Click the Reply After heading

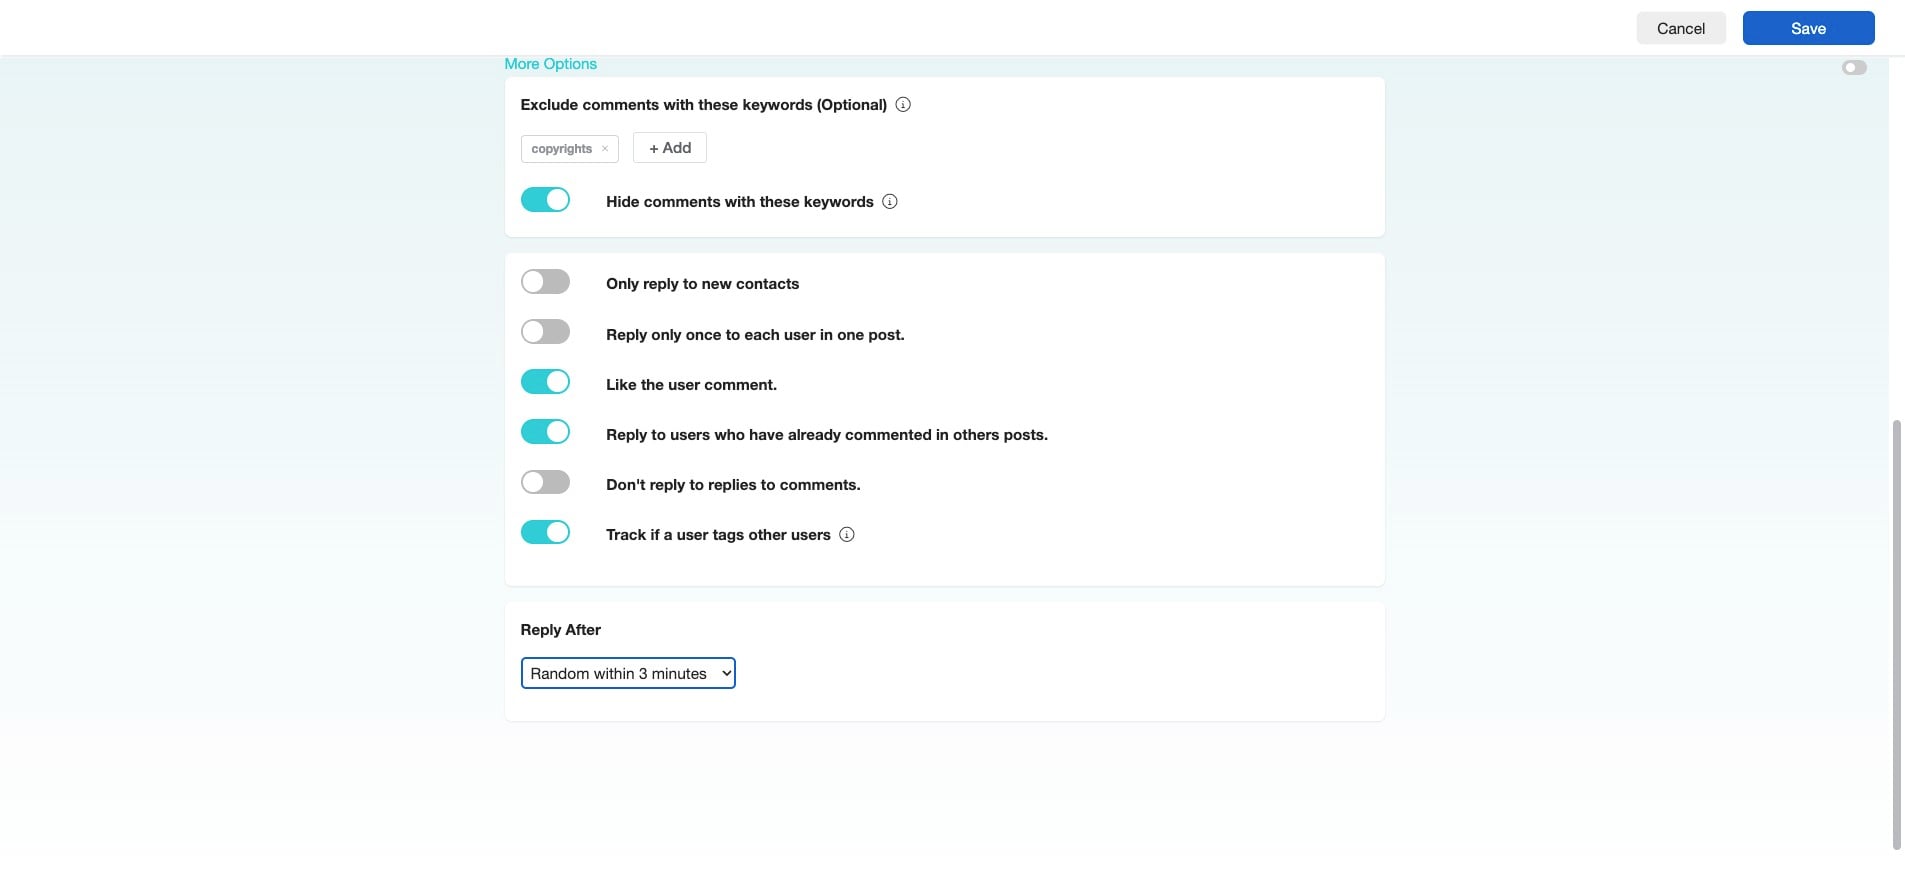pyautogui.click(x=560, y=630)
